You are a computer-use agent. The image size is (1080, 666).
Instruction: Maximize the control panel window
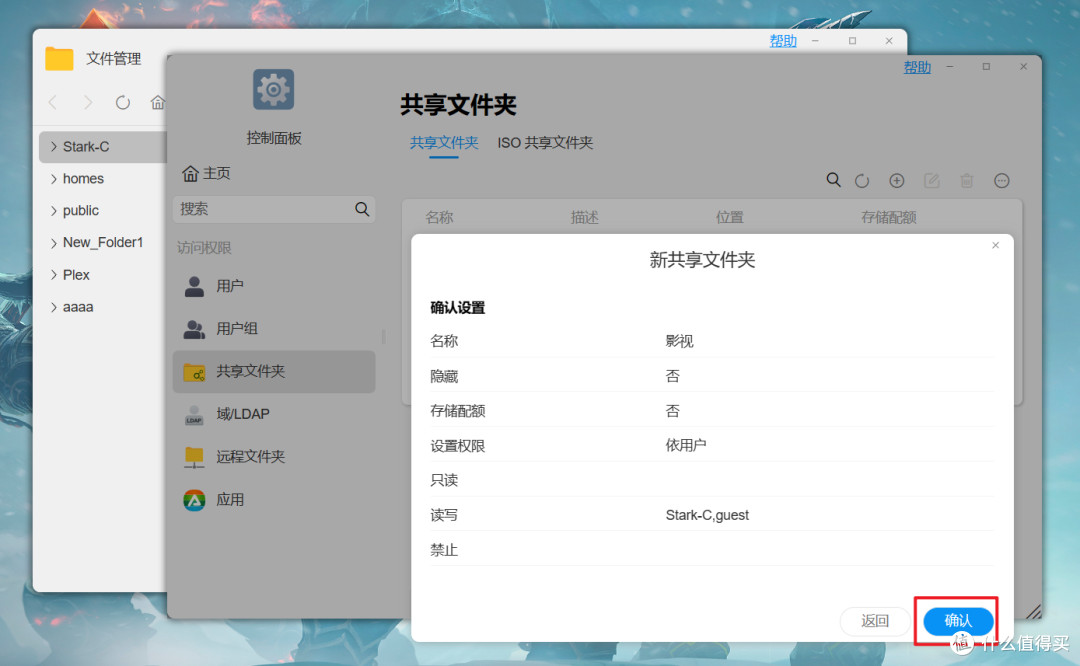[x=986, y=67]
